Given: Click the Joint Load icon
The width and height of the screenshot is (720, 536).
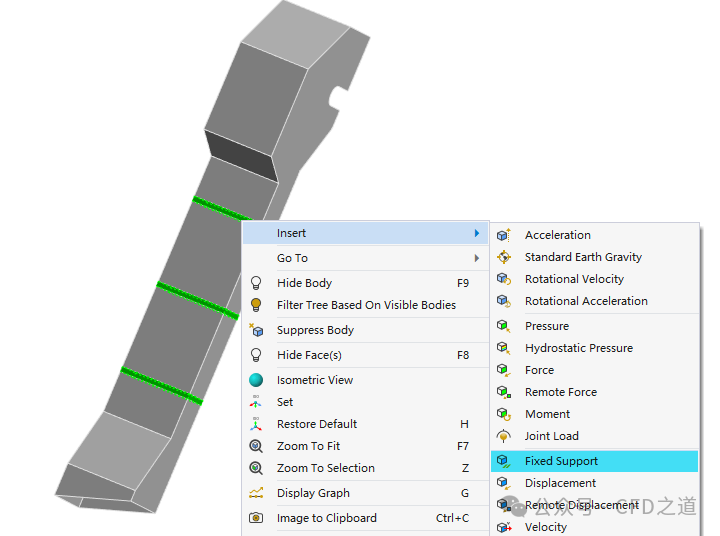Looking at the screenshot, I should click(x=504, y=436).
